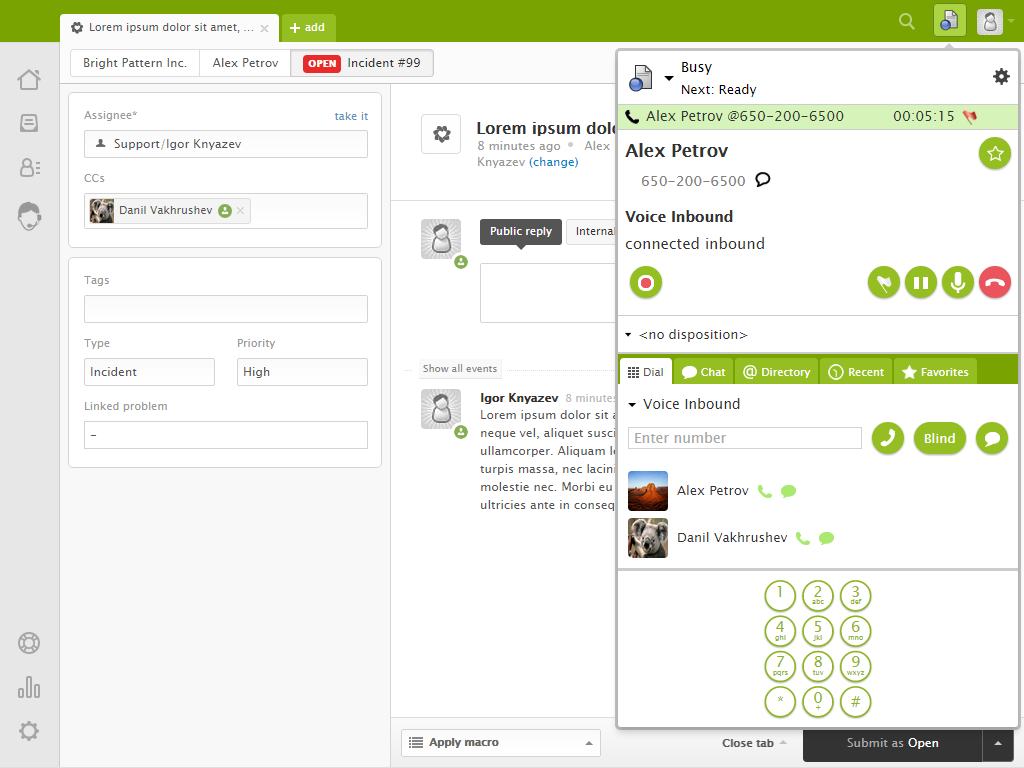The width and height of the screenshot is (1024, 768).
Task: Put the active call on hold
Action: pos(920,283)
